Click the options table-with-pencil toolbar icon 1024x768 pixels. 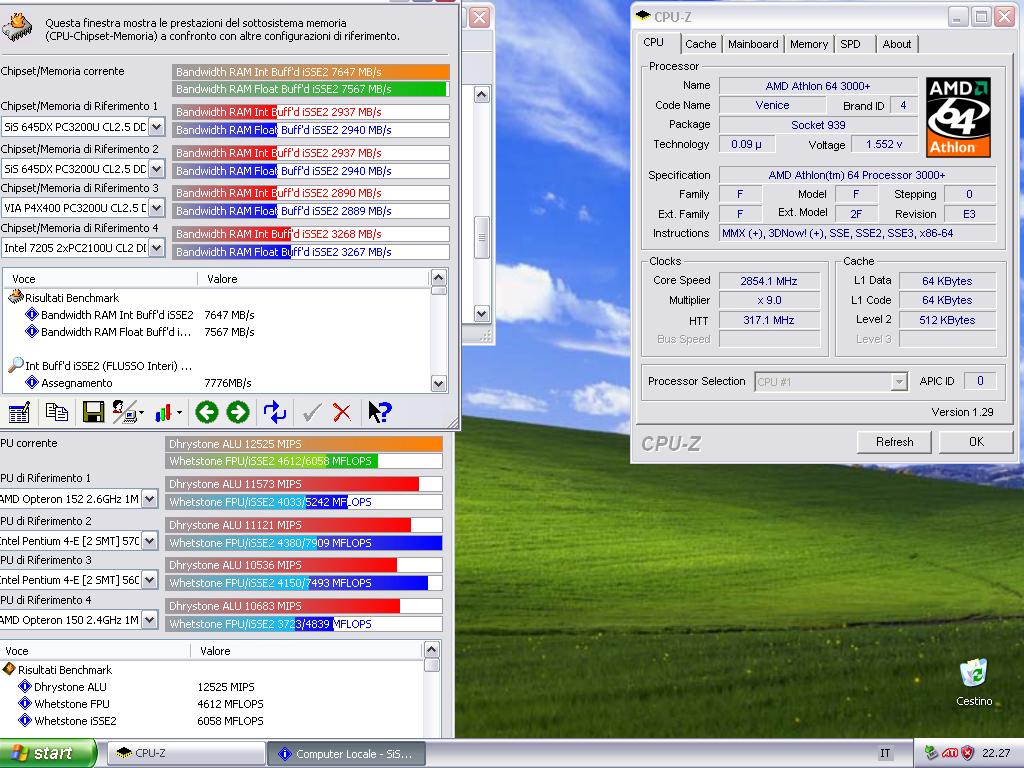pyautogui.click(x=19, y=412)
